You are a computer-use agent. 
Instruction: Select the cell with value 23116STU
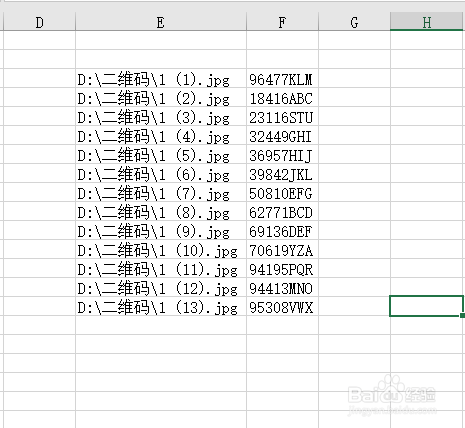(x=282, y=116)
